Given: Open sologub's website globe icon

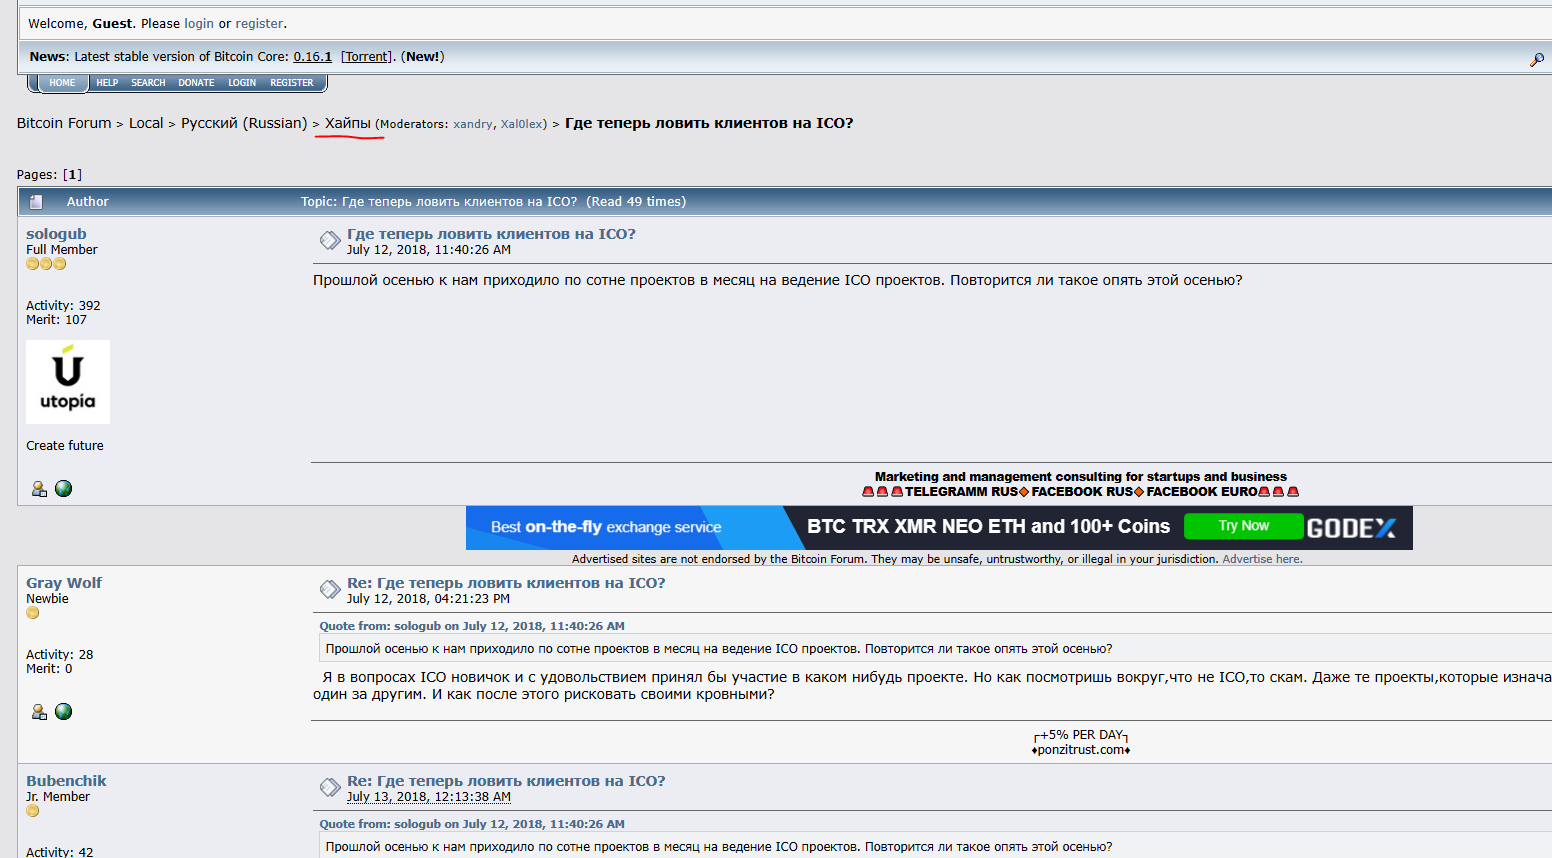Looking at the screenshot, I should (x=64, y=489).
